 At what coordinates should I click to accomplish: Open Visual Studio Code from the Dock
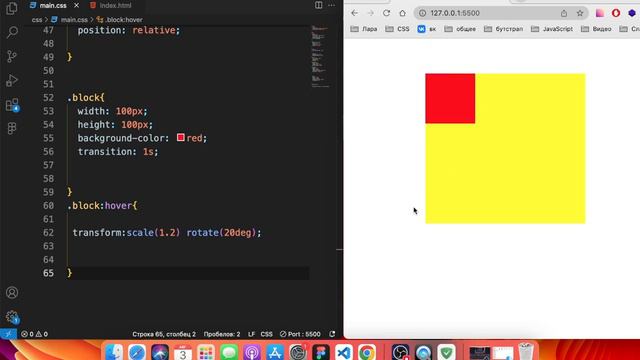344,352
